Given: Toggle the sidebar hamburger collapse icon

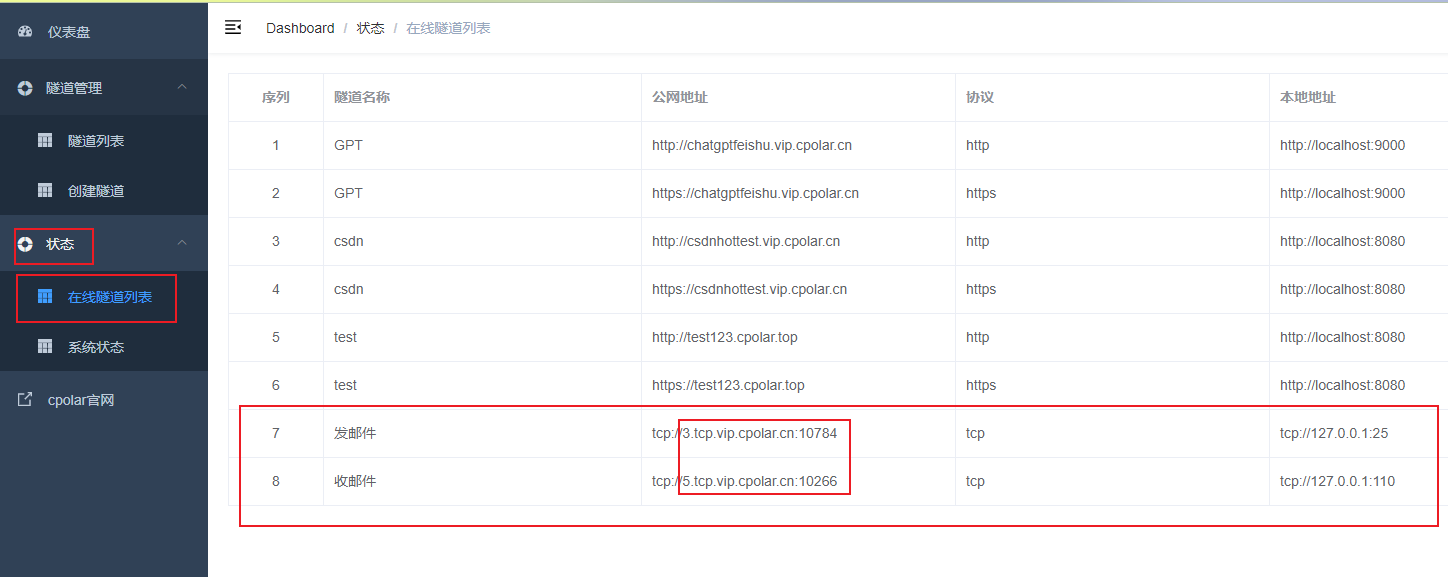Looking at the screenshot, I should 233,27.
